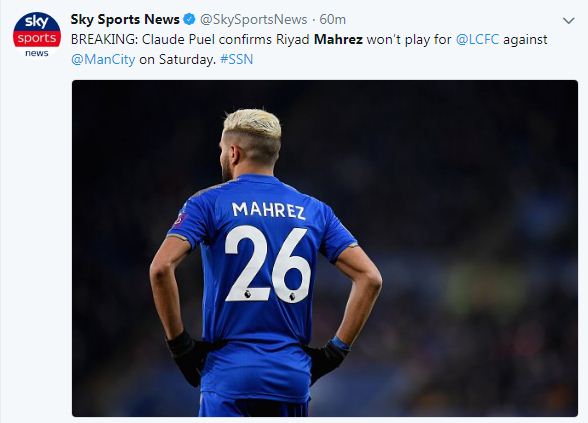
Task: Click the 'news' label under the logo
Action: point(37,53)
